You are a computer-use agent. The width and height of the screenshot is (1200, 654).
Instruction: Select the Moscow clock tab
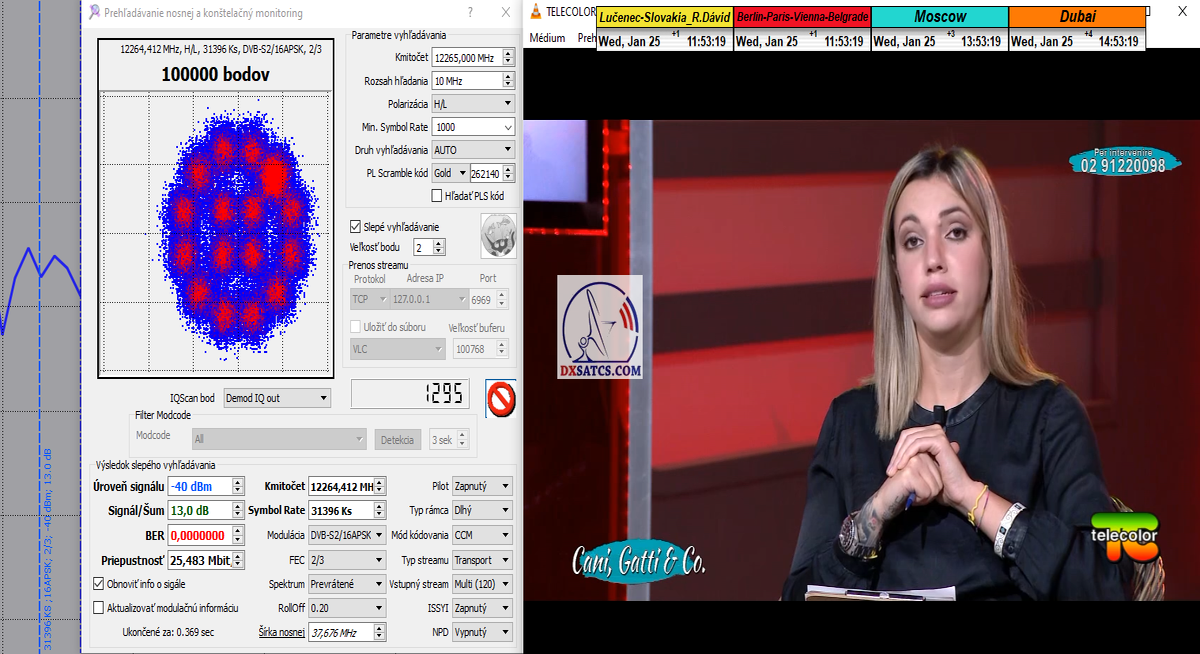939,17
